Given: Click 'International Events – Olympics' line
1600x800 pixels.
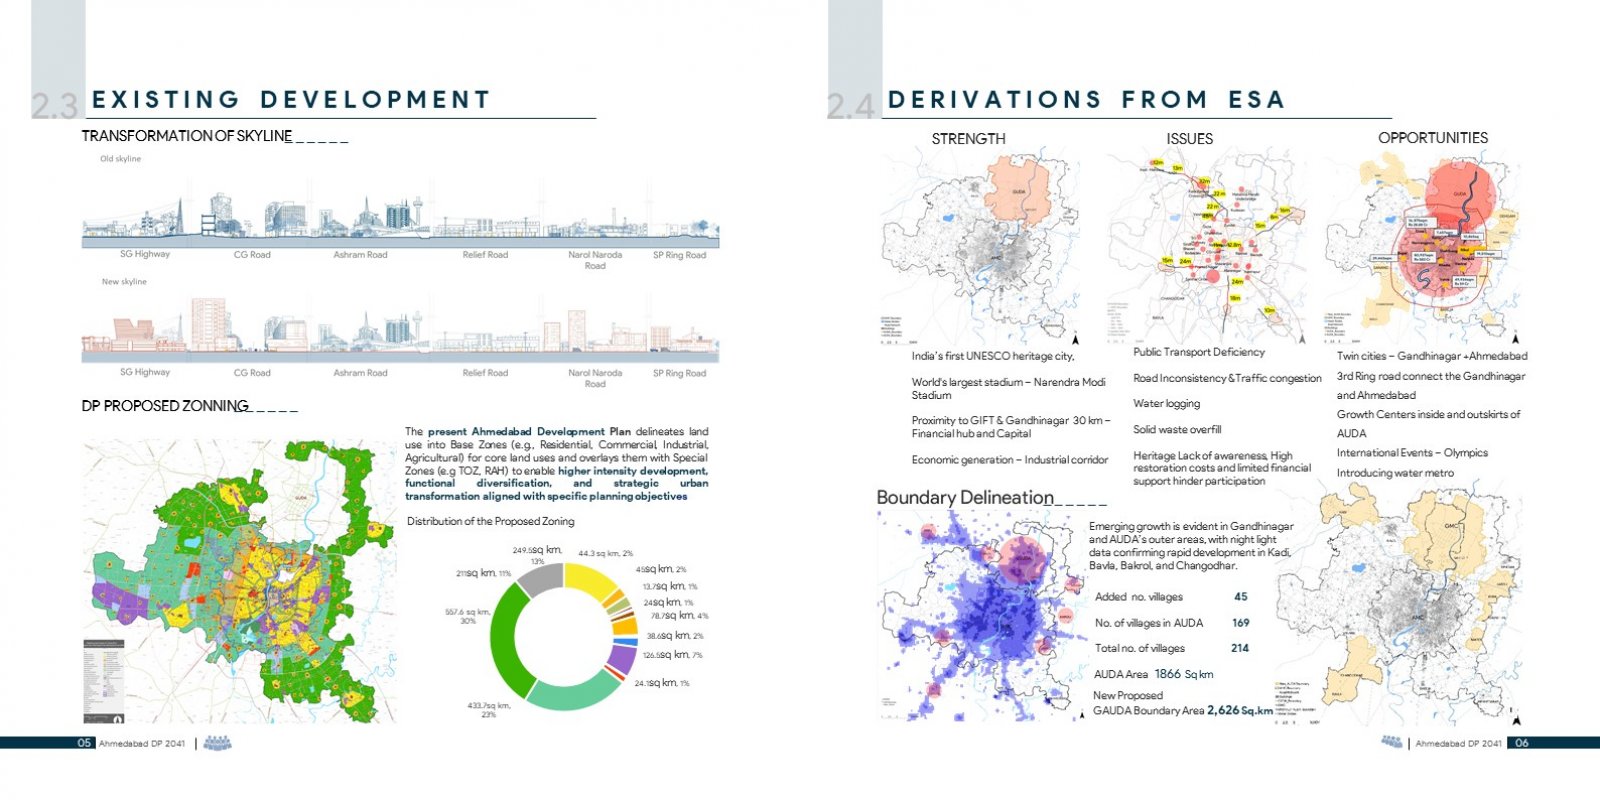Looking at the screenshot, I should point(1412,453).
